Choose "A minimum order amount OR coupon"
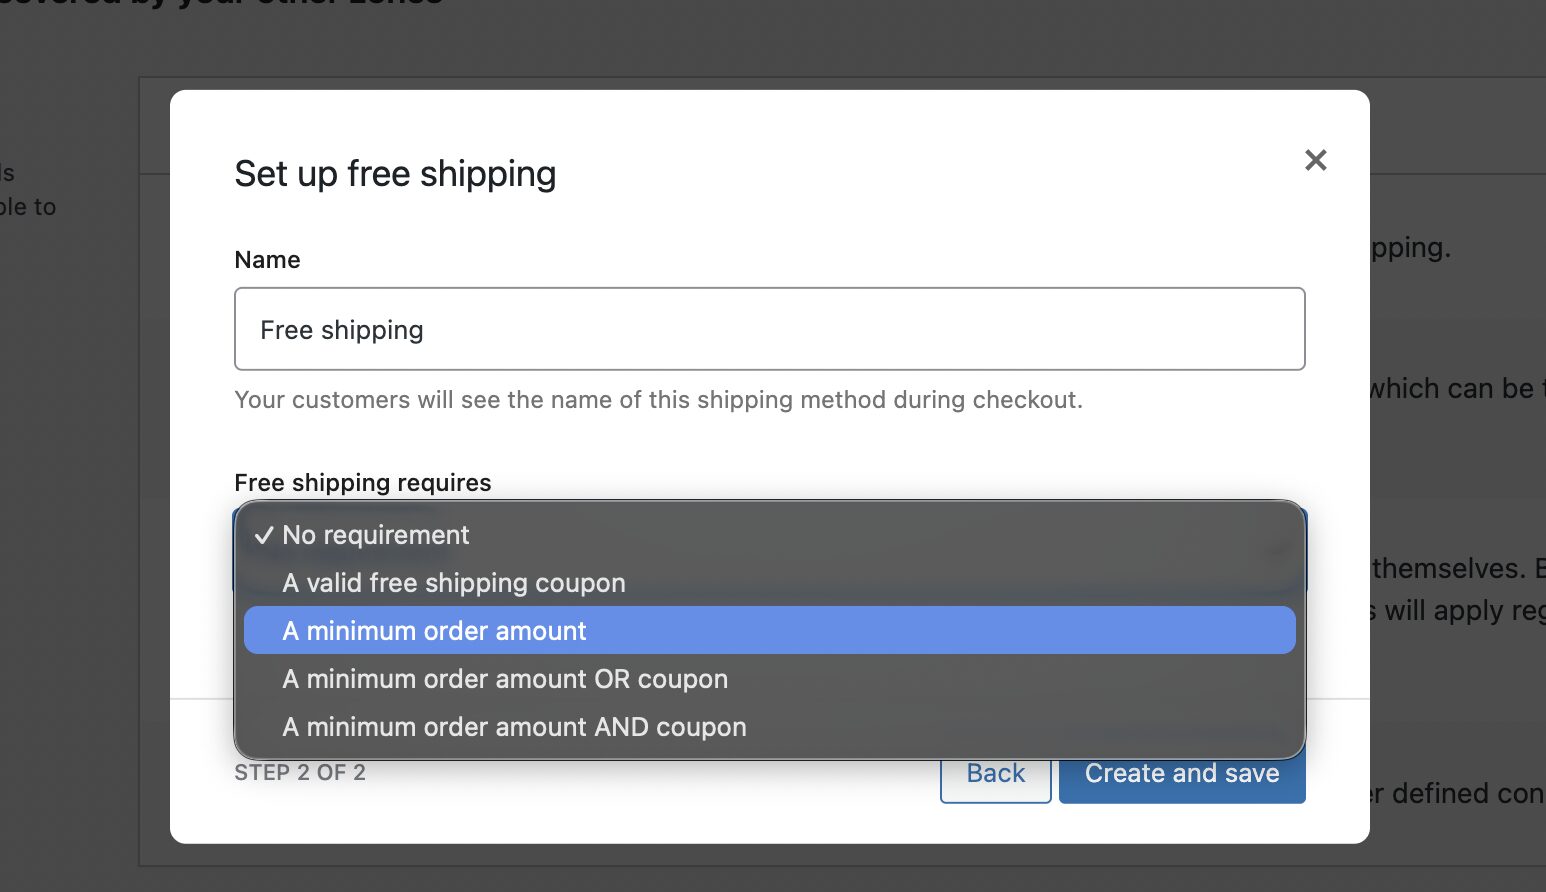 click(504, 679)
